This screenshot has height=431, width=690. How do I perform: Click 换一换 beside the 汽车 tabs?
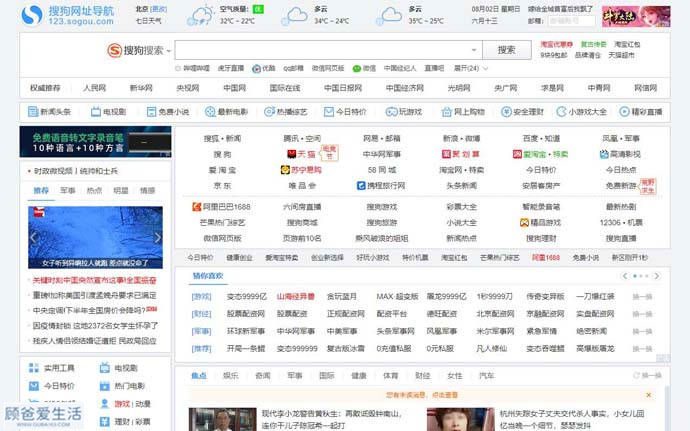tap(647, 376)
